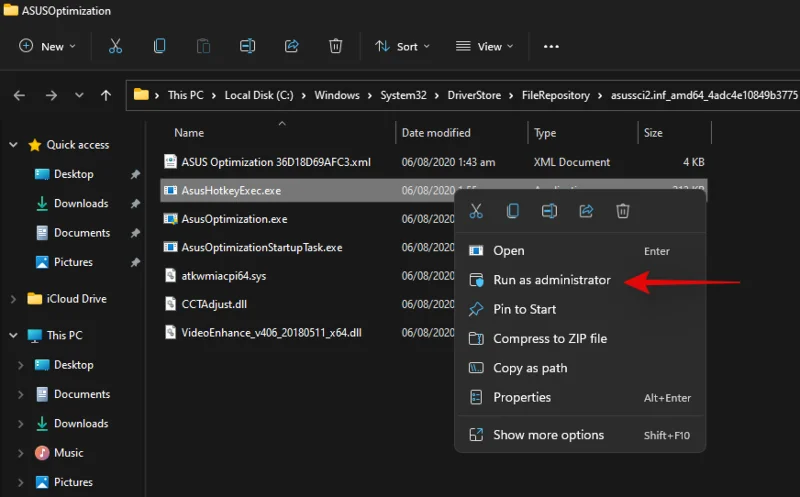Click the New button in the toolbar
800x497 pixels.
click(x=46, y=46)
